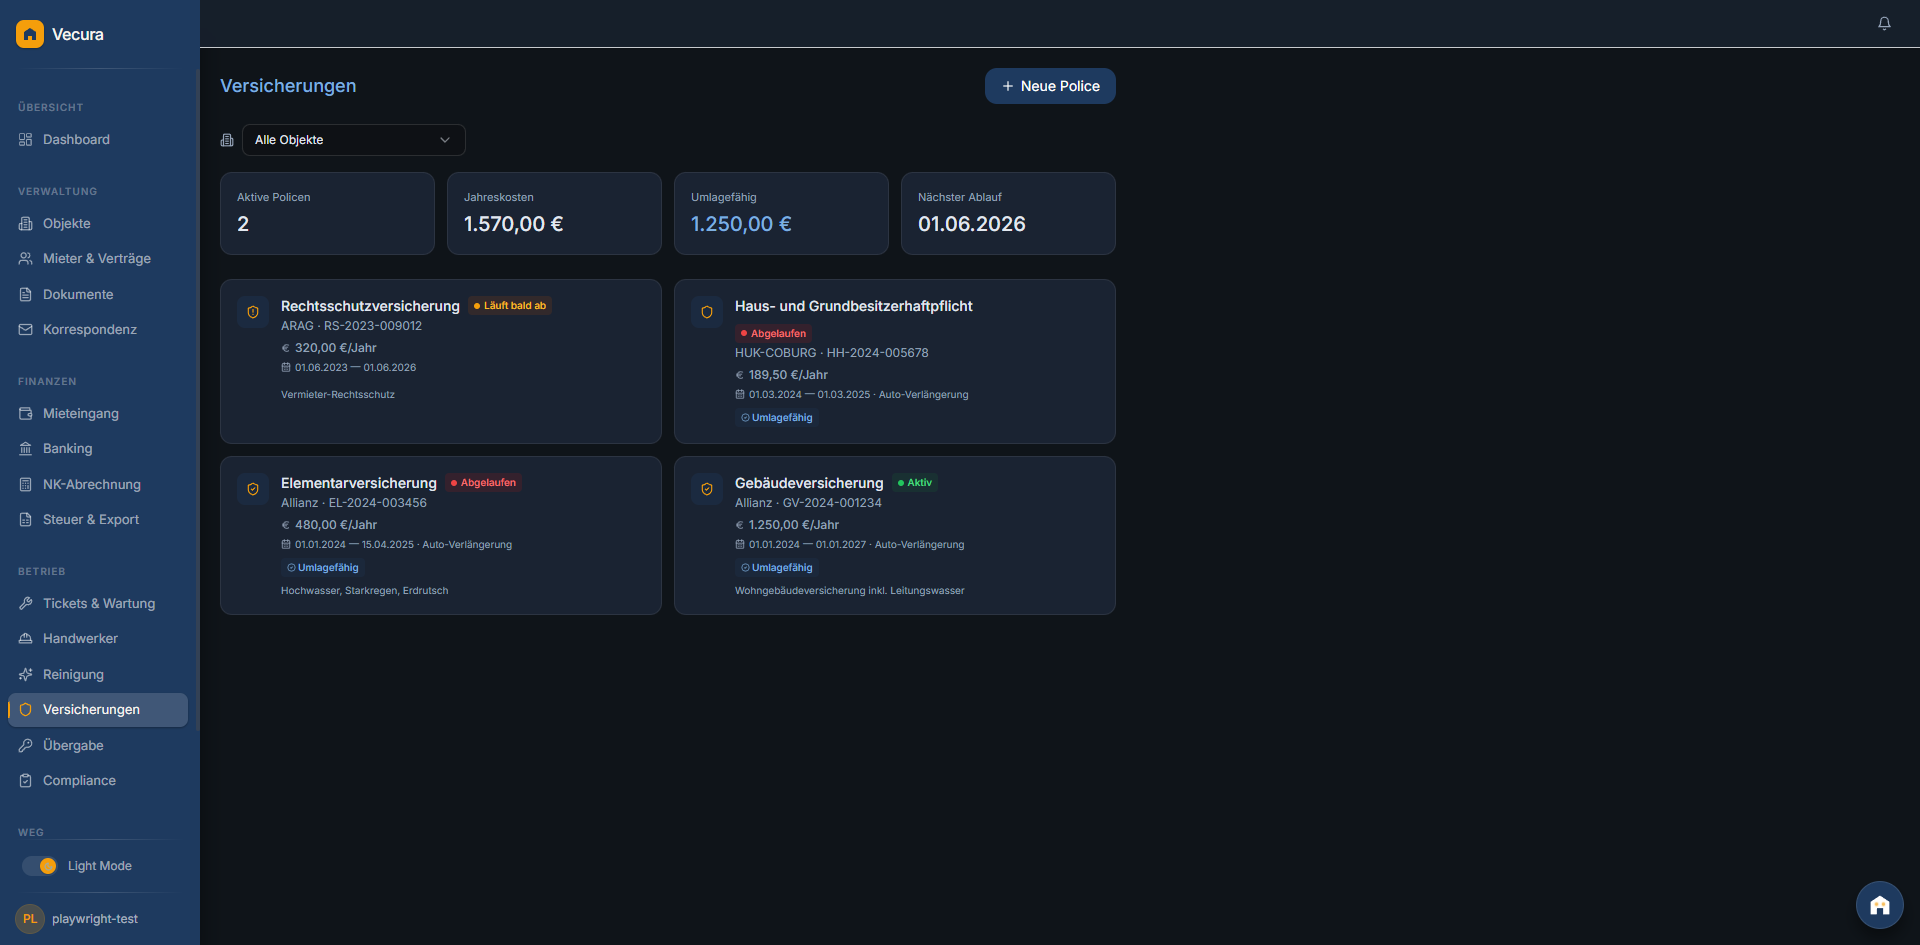Click the Vecura logo icon

coord(30,34)
